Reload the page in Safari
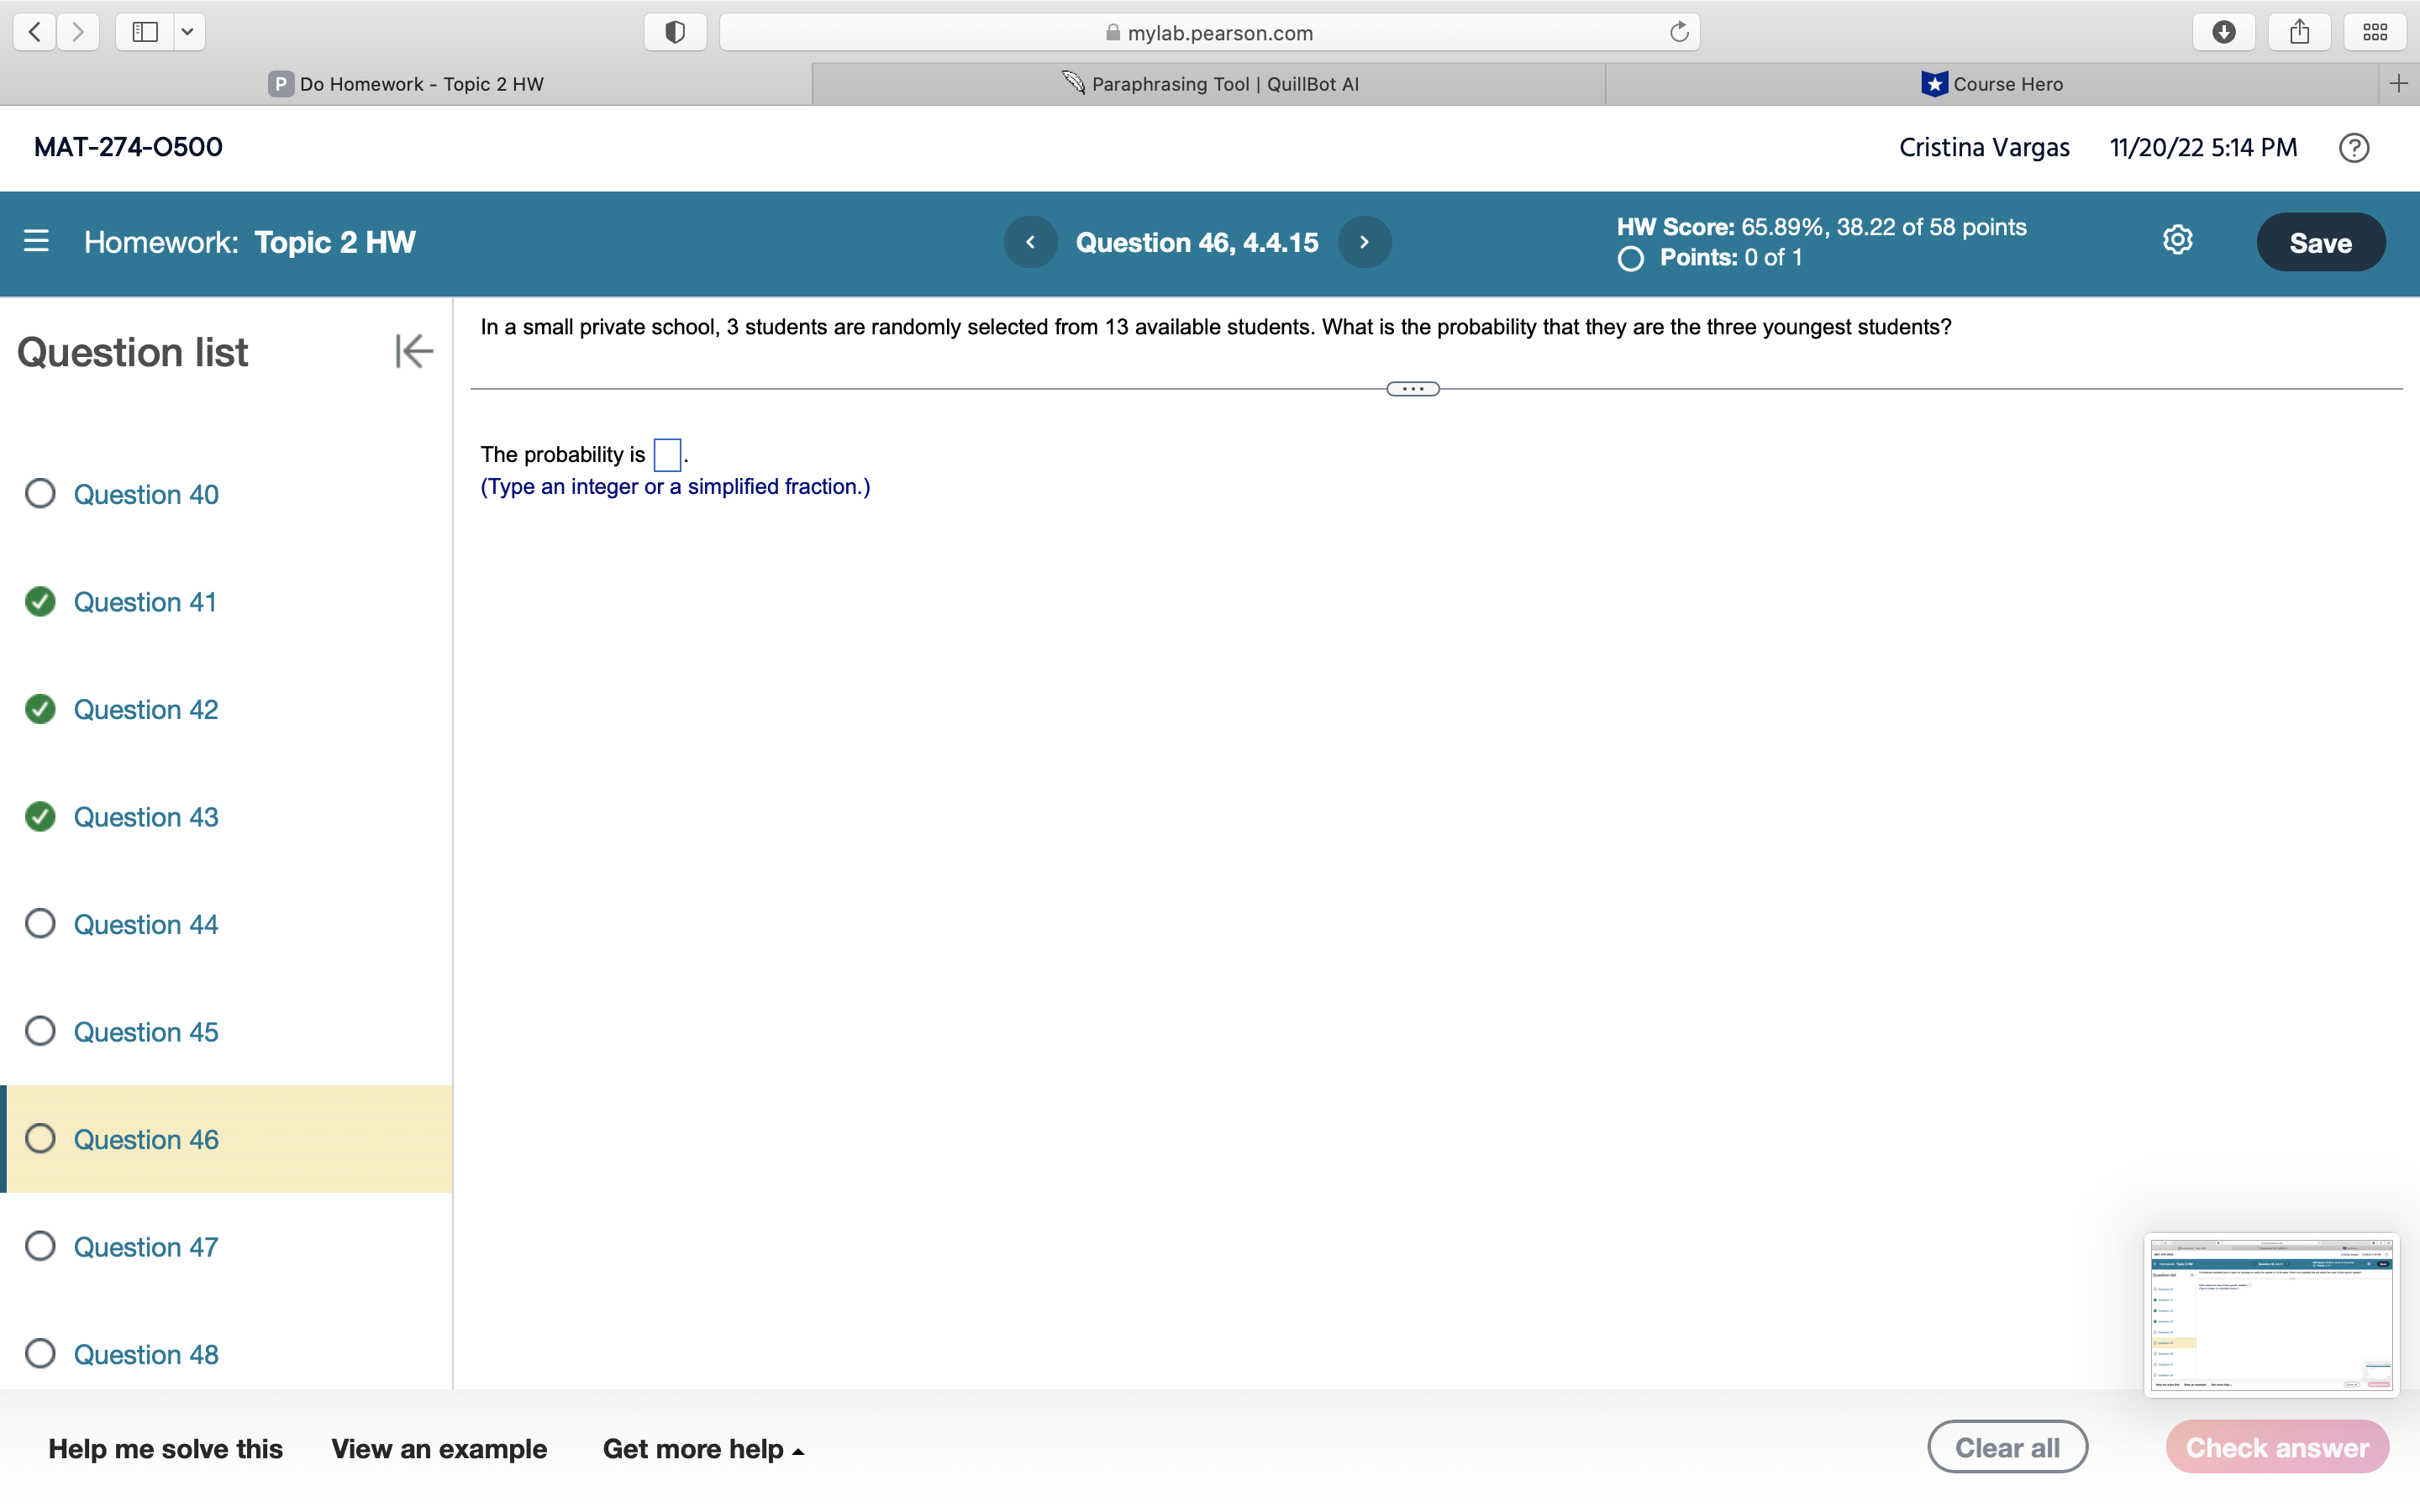This screenshot has width=2420, height=1512. pyautogui.click(x=1679, y=32)
